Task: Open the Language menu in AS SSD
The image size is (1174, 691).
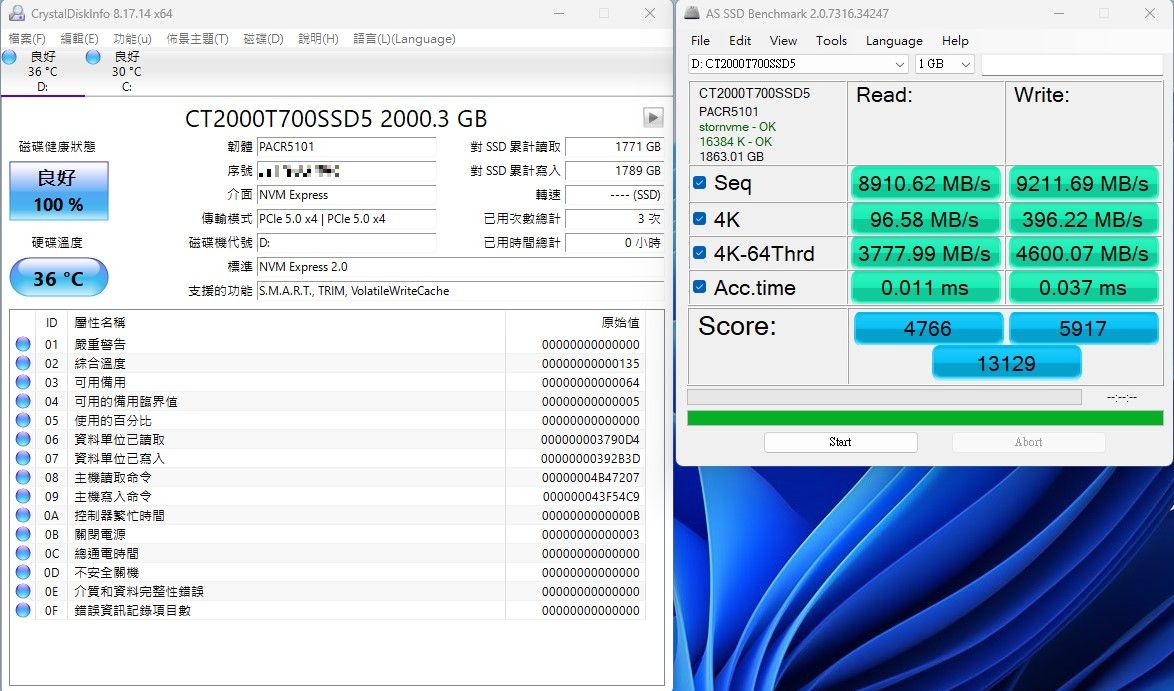Action: pos(894,40)
